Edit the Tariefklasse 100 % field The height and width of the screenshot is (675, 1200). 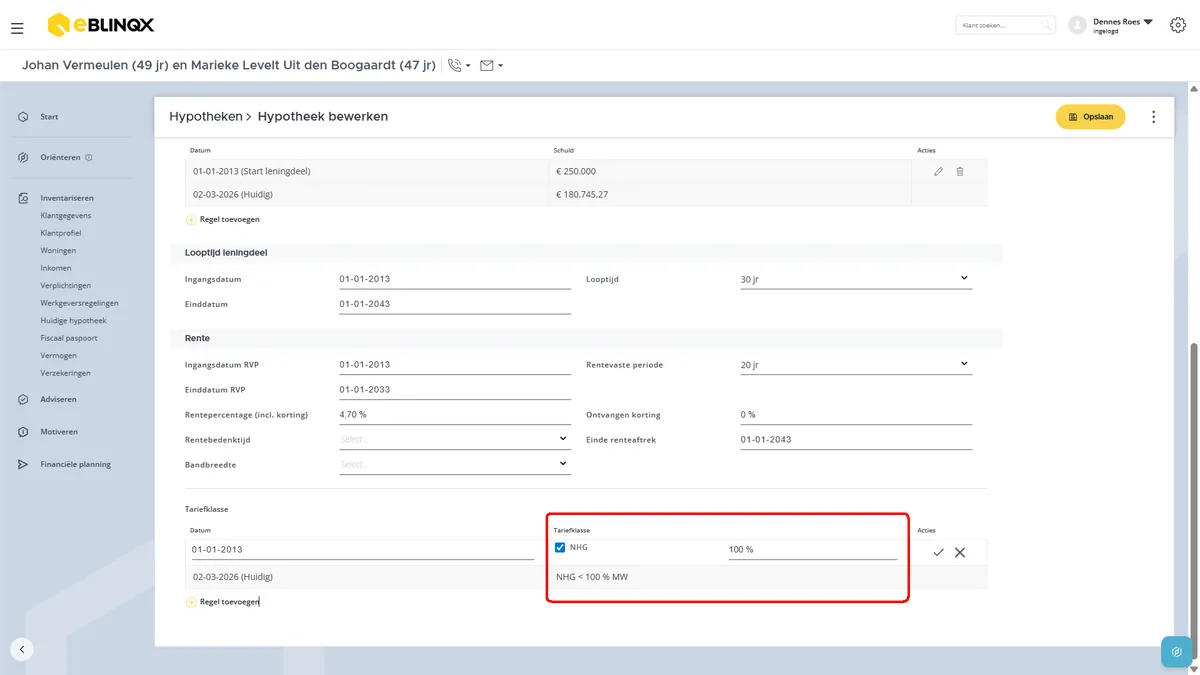click(x=812, y=550)
